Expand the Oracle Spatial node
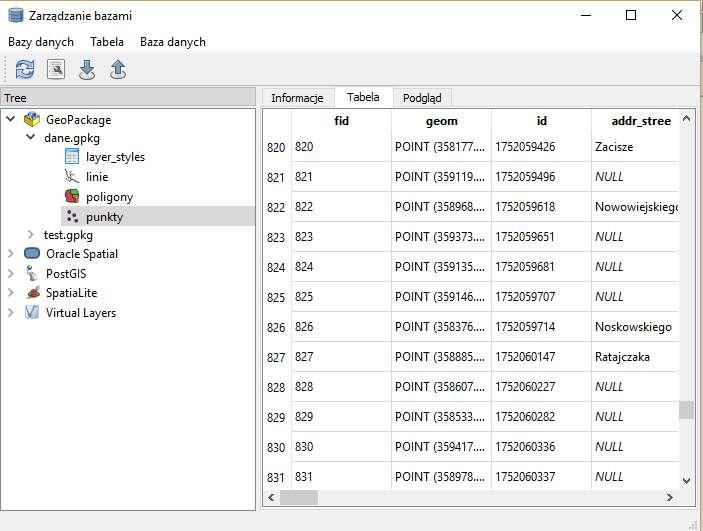 pyautogui.click(x=11, y=253)
